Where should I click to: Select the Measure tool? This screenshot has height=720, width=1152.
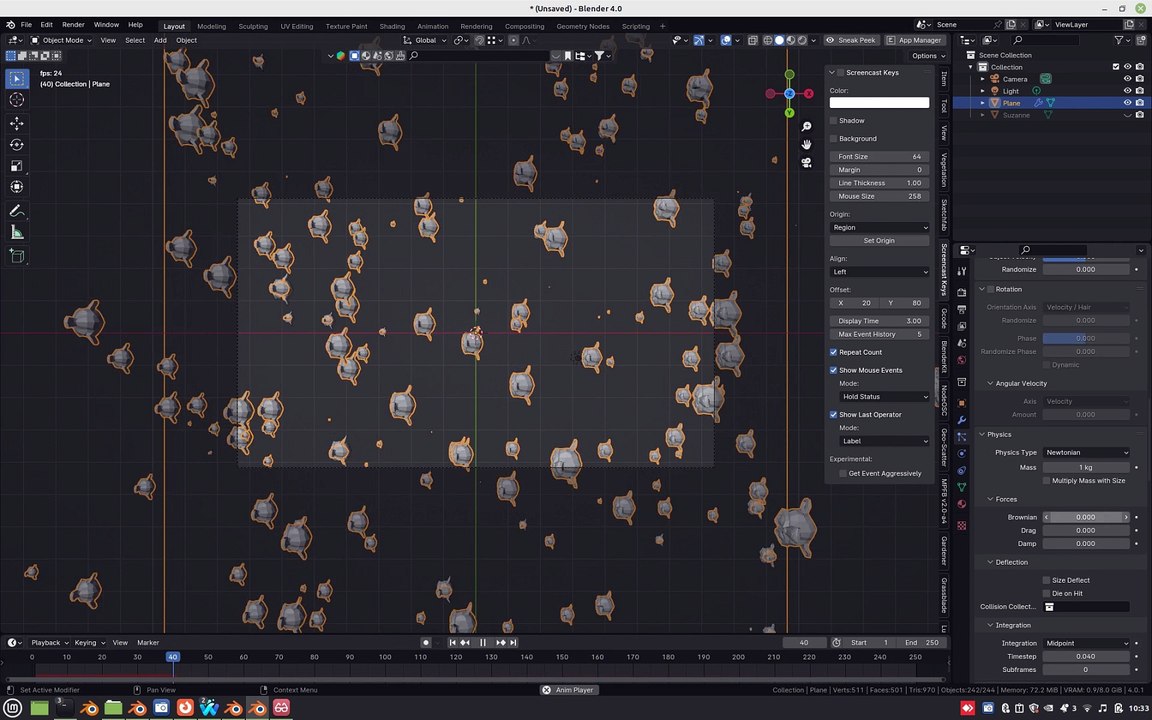[x=17, y=233]
